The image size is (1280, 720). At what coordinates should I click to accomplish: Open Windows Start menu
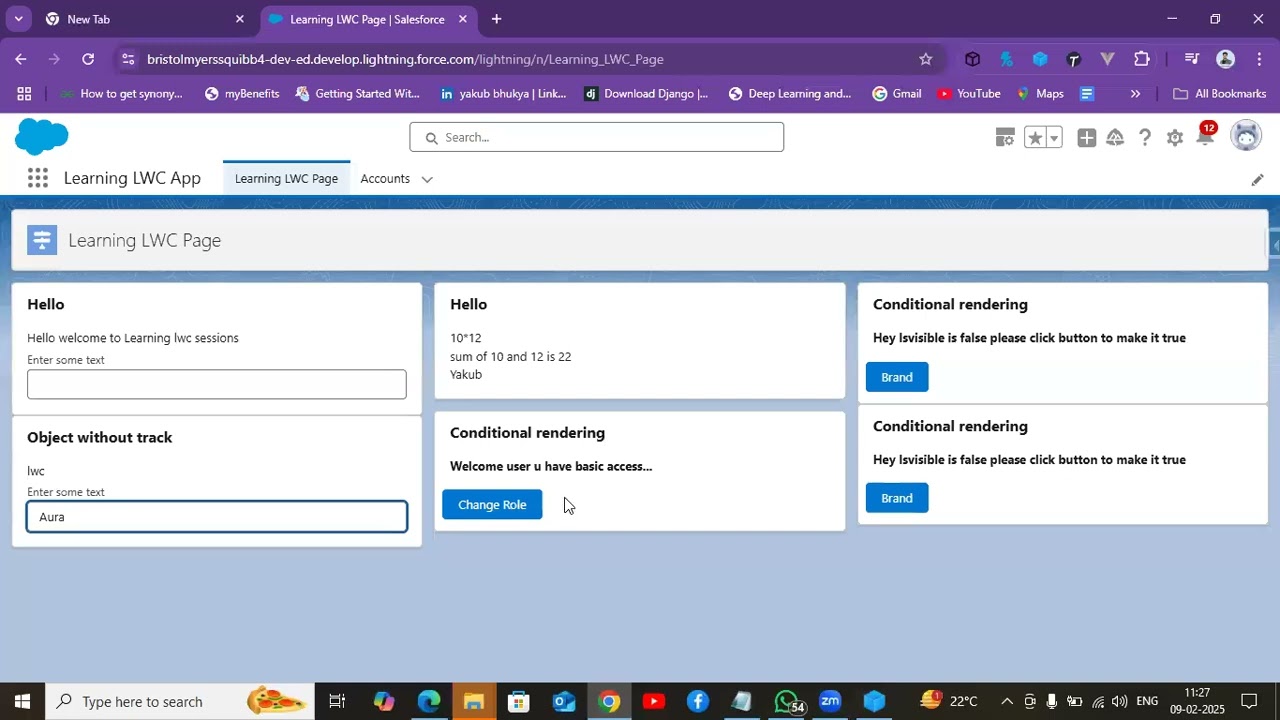coord(22,701)
